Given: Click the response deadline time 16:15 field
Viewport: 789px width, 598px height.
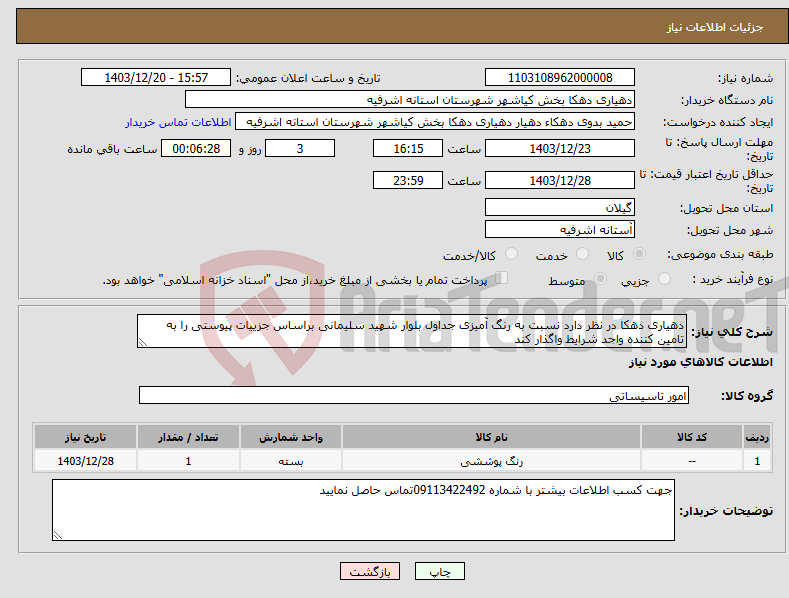Looking at the screenshot, I should click(x=408, y=148).
